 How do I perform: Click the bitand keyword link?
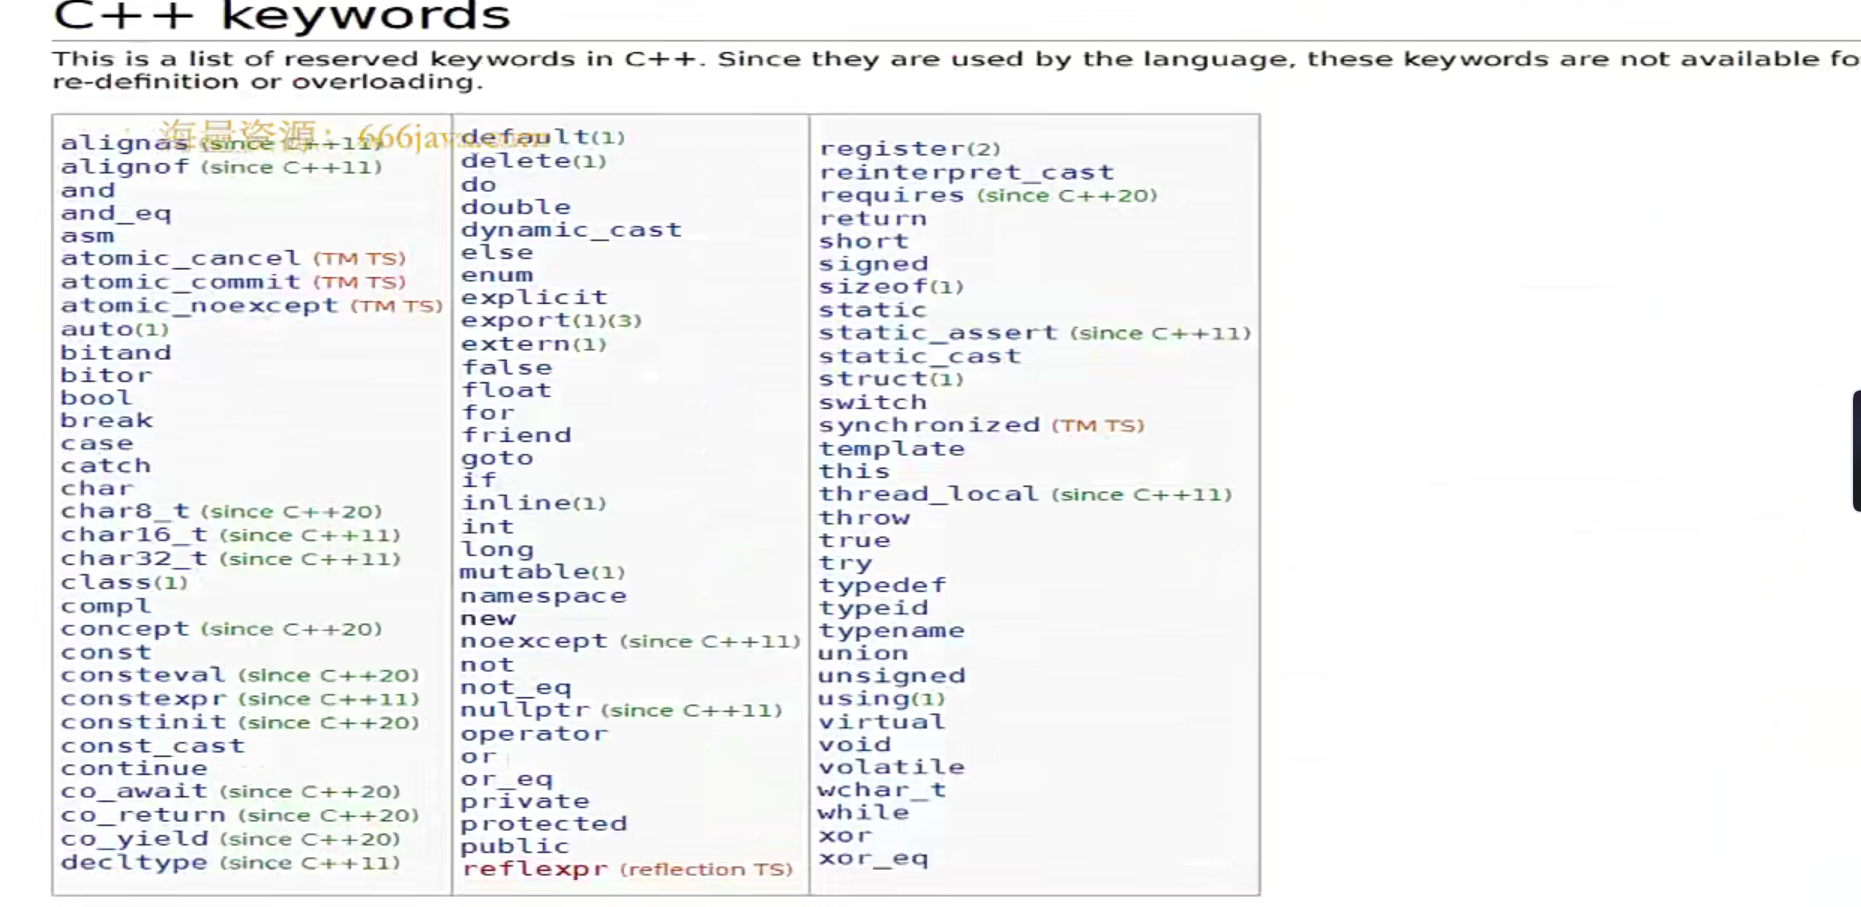point(116,353)
